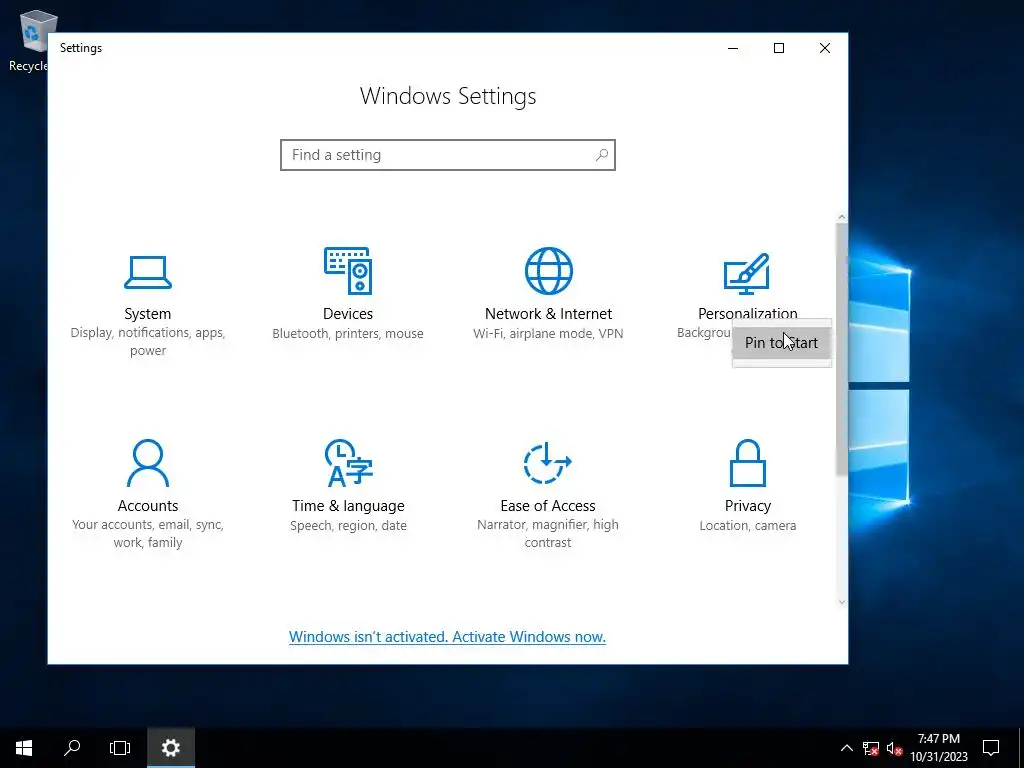This screenshot has height=768, width=1024.
Task: Open the Windows Start button
Action: click(24, 748)
